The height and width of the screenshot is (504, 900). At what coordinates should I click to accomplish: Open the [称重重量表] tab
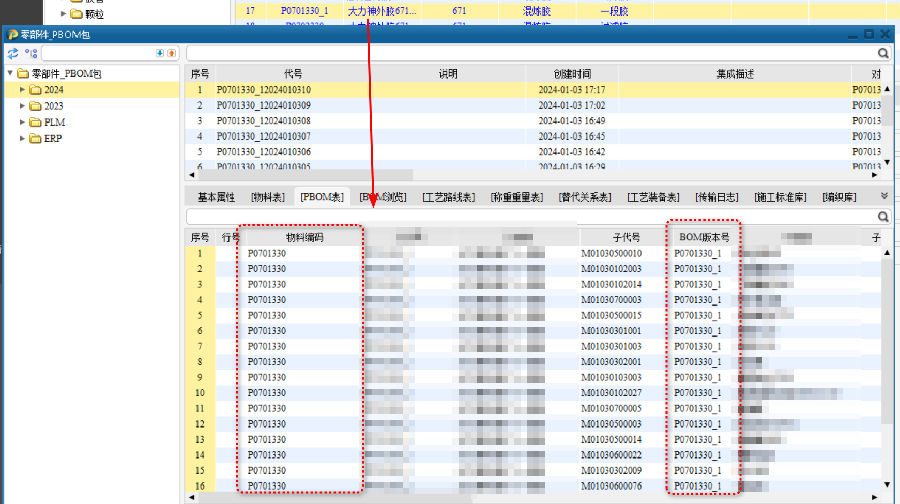[517, 197]
